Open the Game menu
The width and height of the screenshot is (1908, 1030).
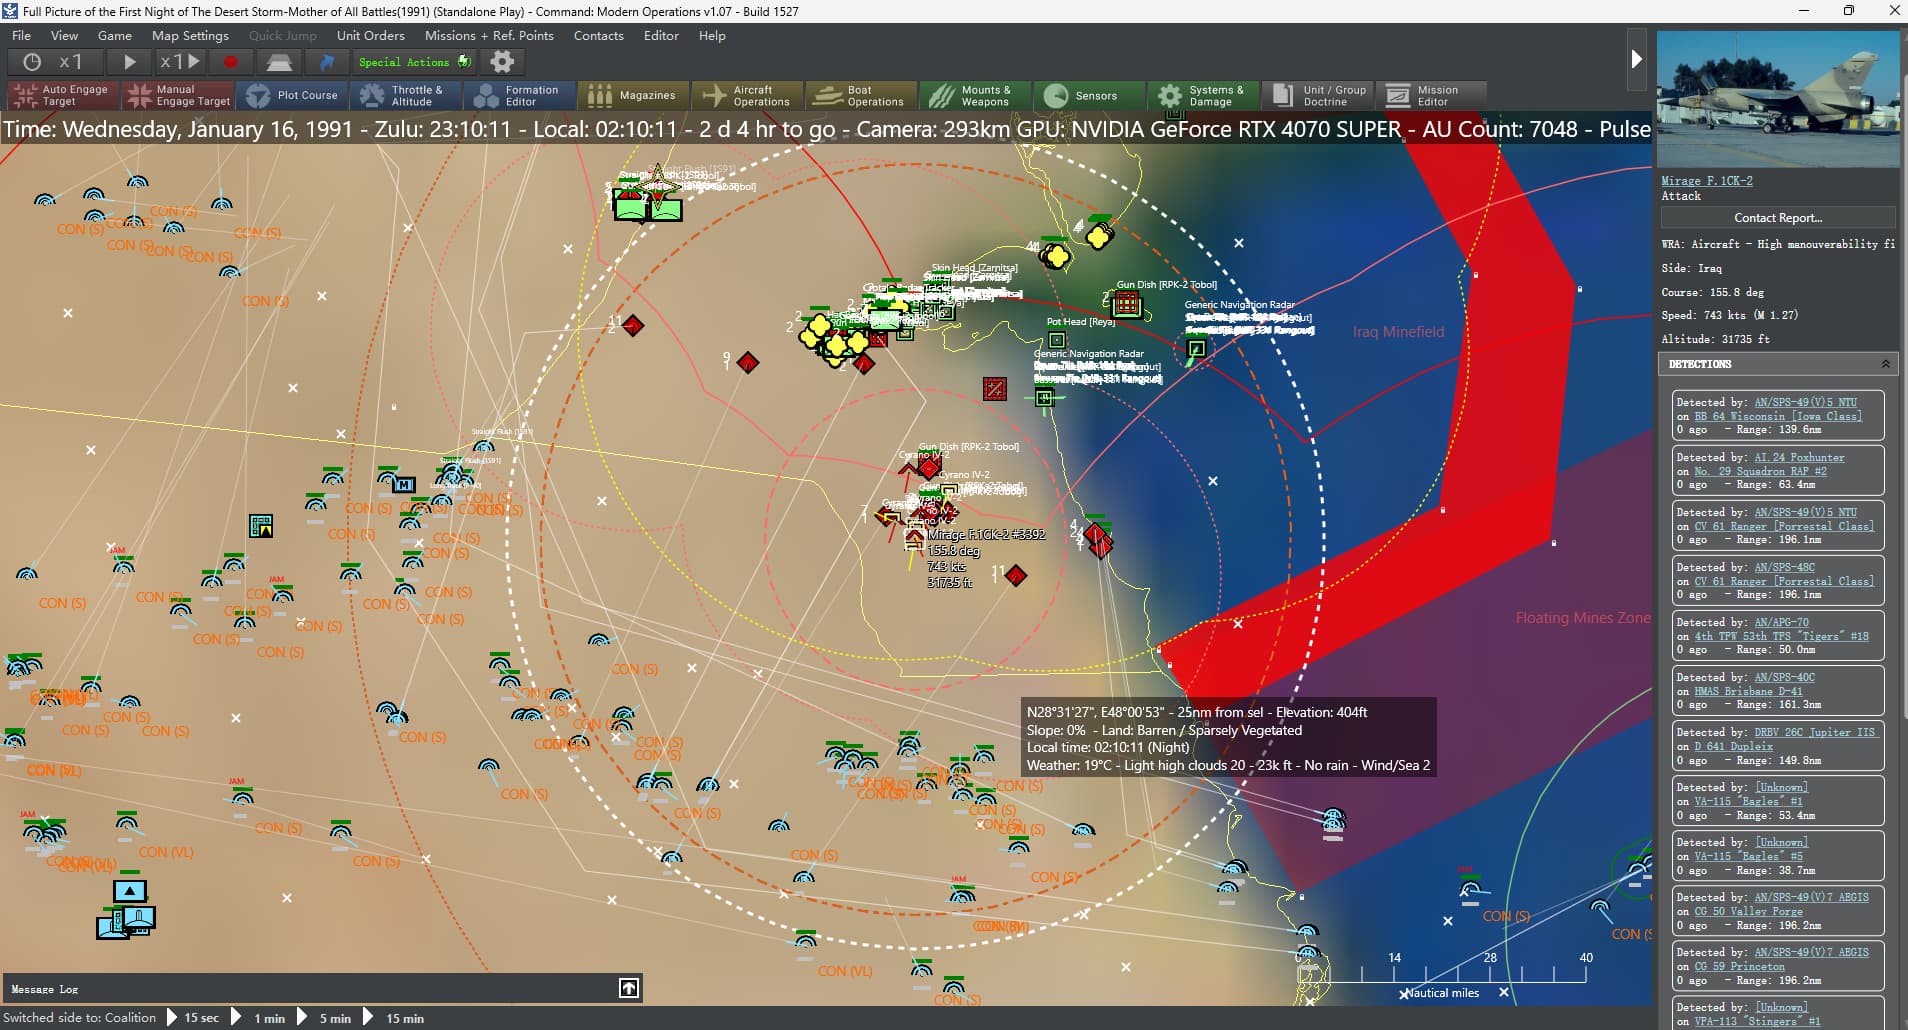coord(115,35)
